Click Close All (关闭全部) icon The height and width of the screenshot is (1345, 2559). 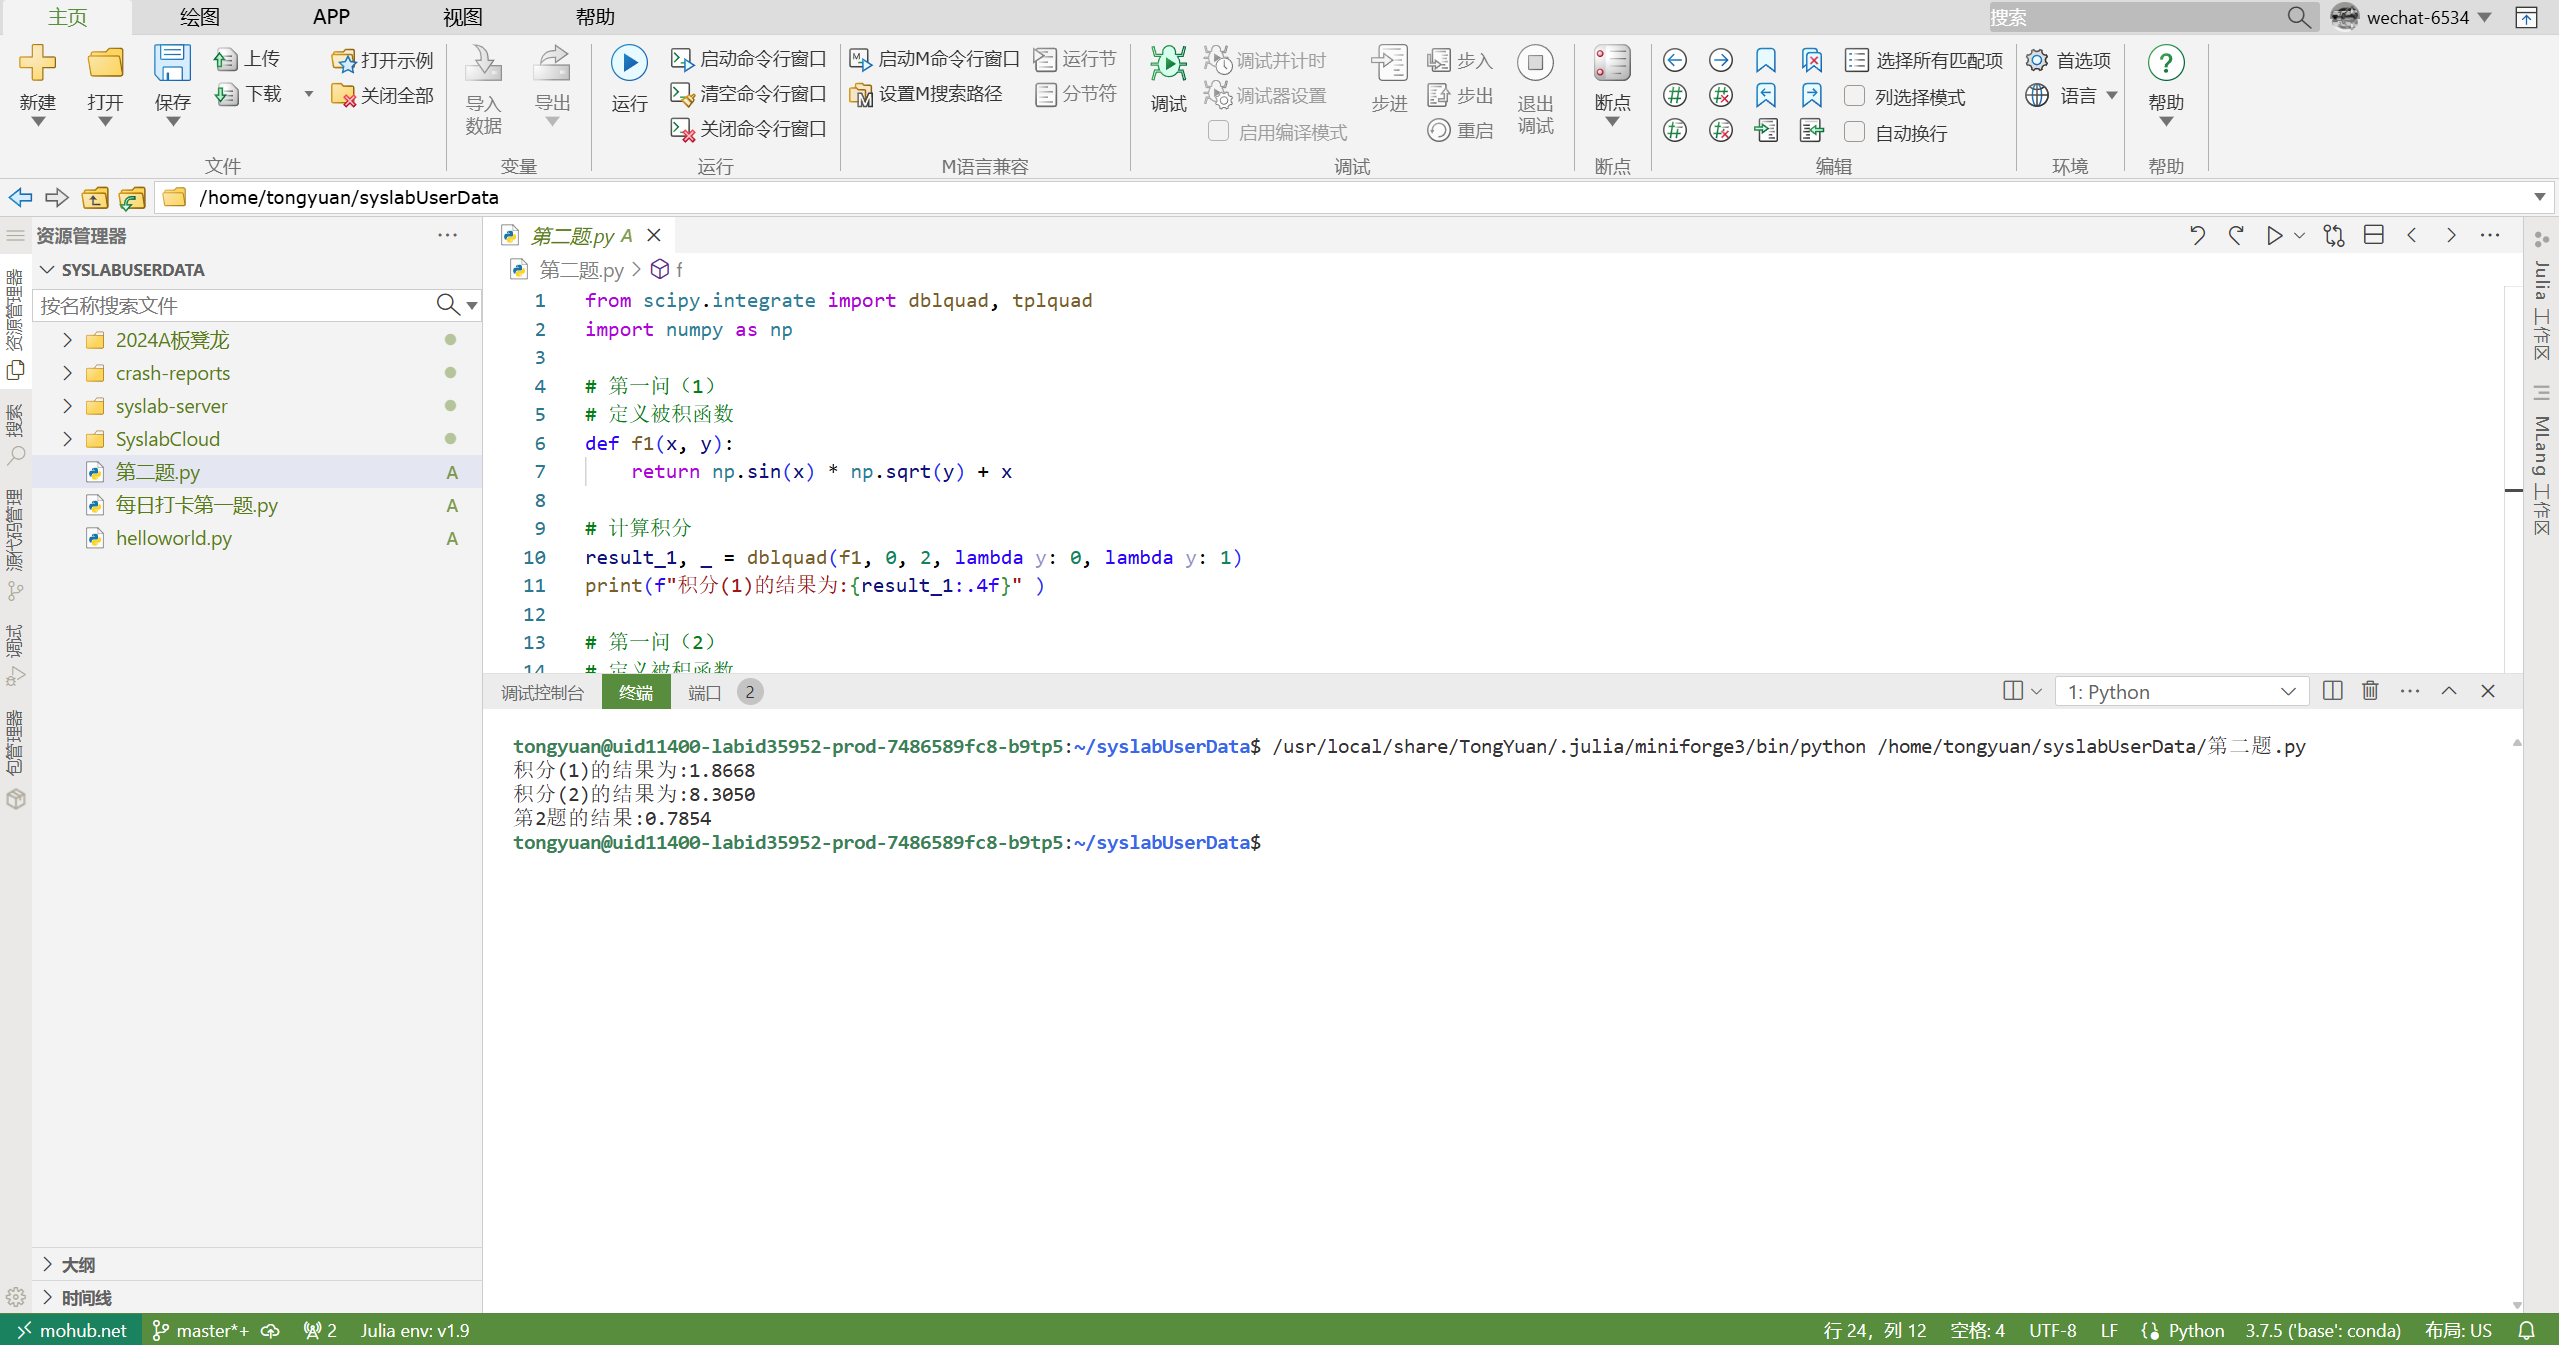tap(343, 95)
